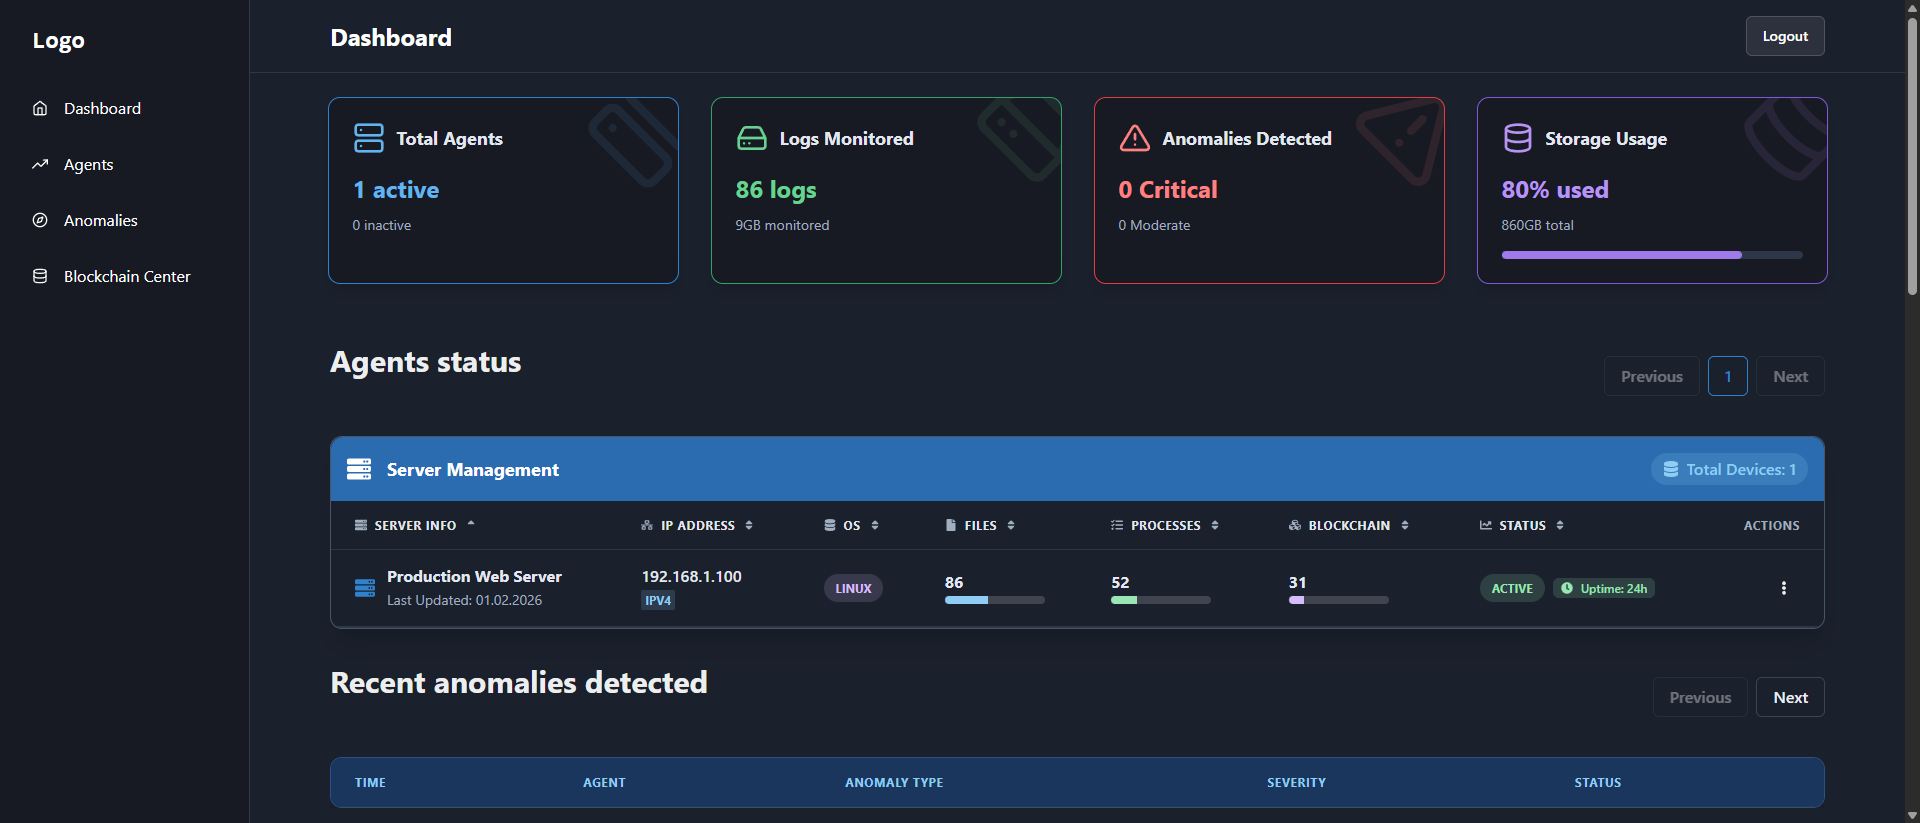Click the Dashboard home icon in sidebar

[x=40, y=108]
